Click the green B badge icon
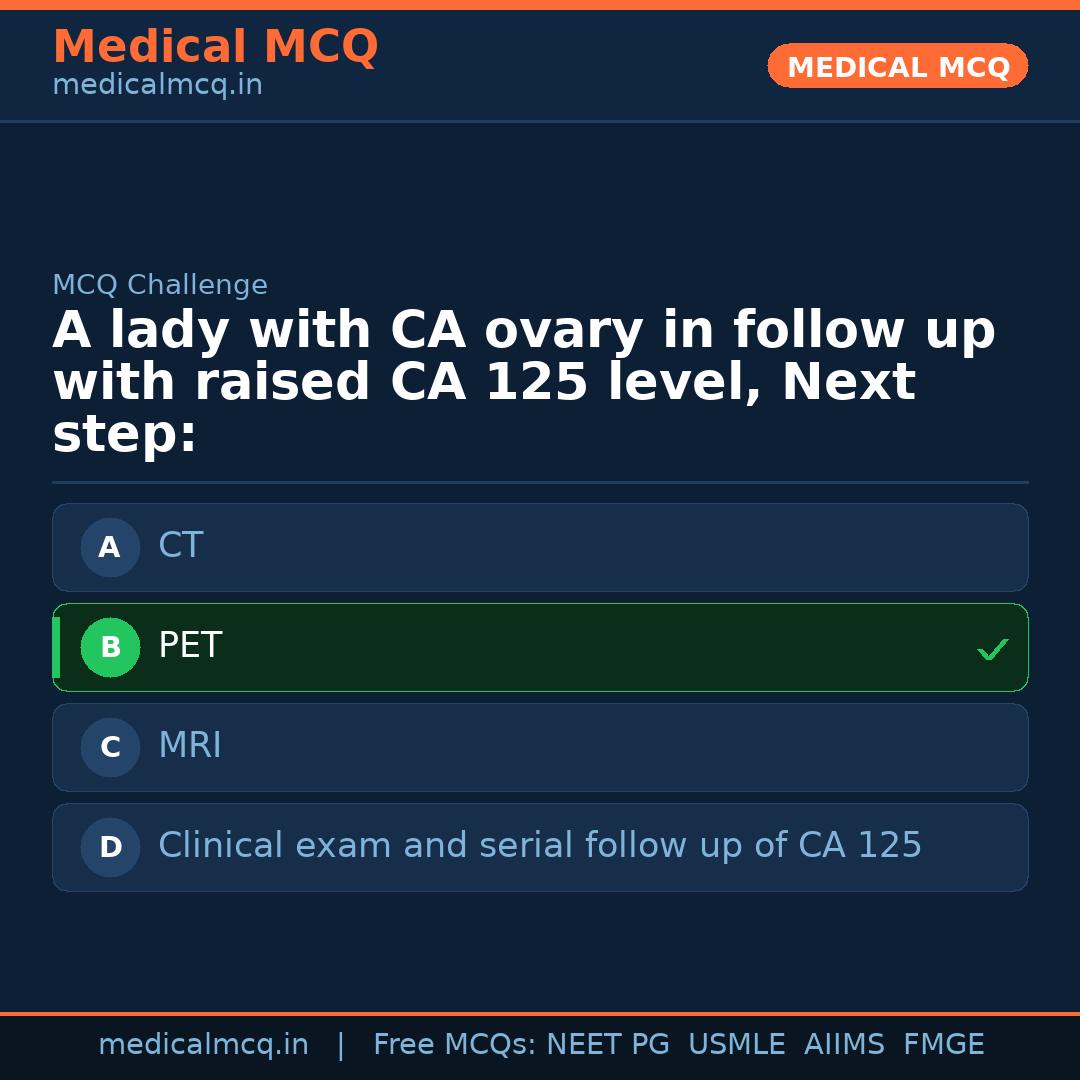 click(x=110, y=647)
